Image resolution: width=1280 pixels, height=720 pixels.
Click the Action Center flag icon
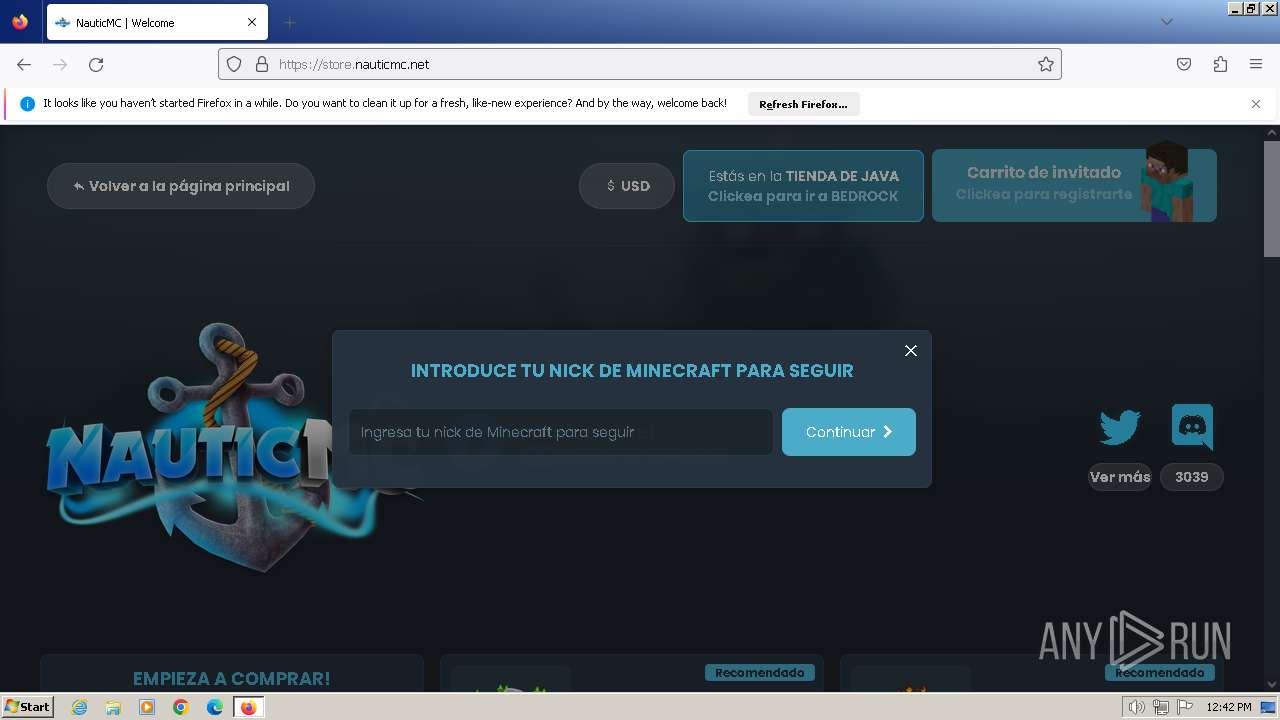point(1185,707)
